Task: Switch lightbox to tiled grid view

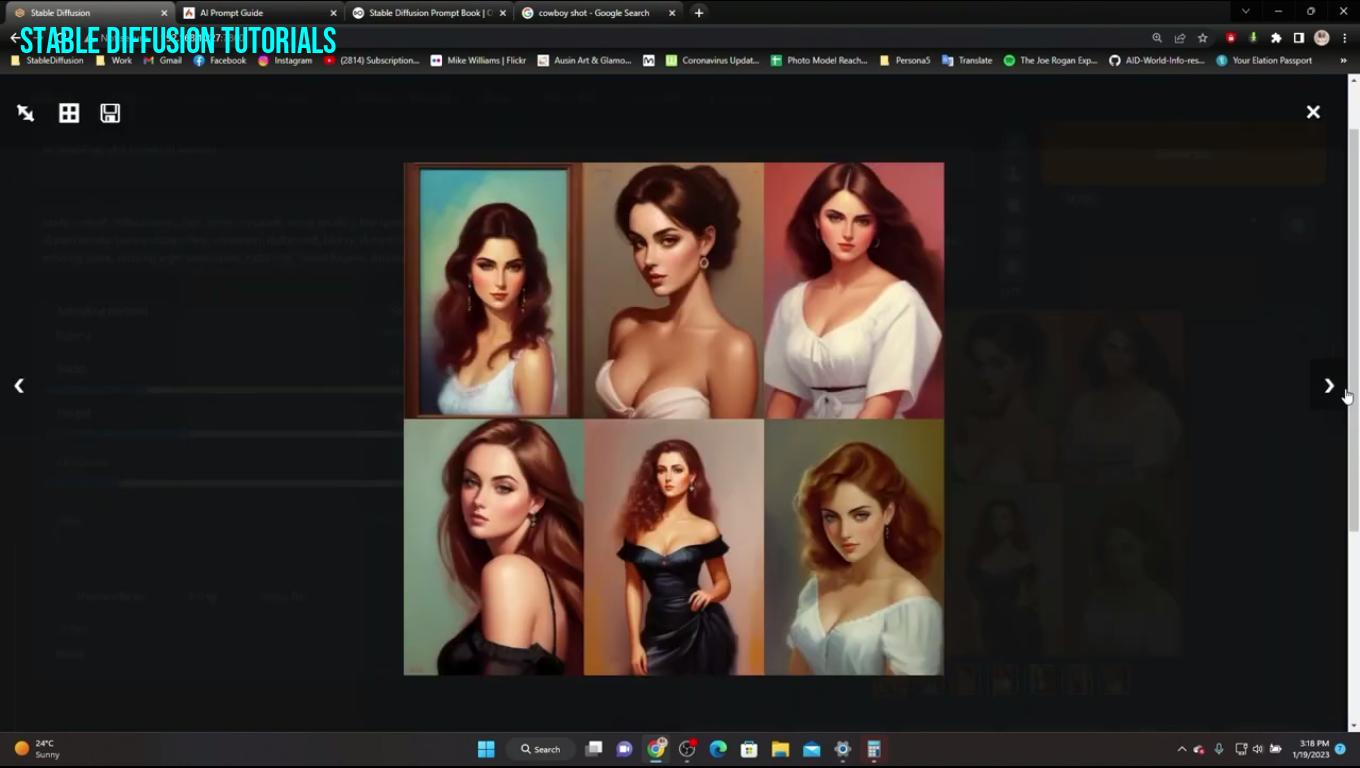Action: click(69, 113)
